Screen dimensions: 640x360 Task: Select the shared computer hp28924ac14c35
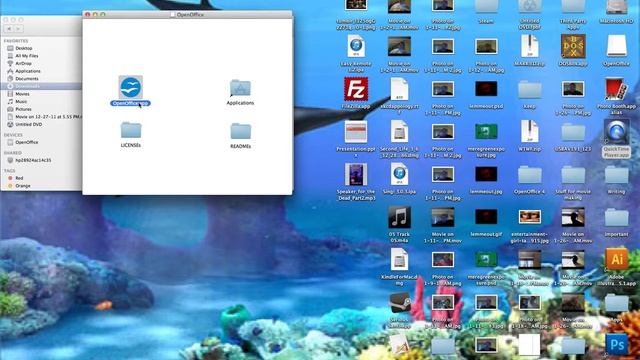pos(33,160)
